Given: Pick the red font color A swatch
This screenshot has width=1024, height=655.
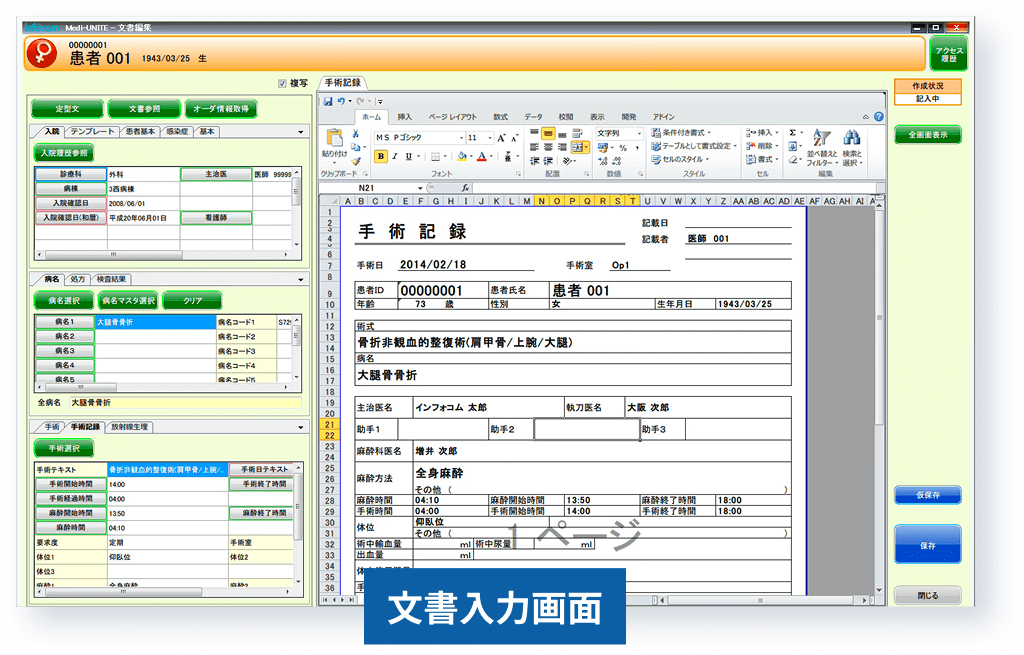Looking at the screenshot, I should (481, 156).
